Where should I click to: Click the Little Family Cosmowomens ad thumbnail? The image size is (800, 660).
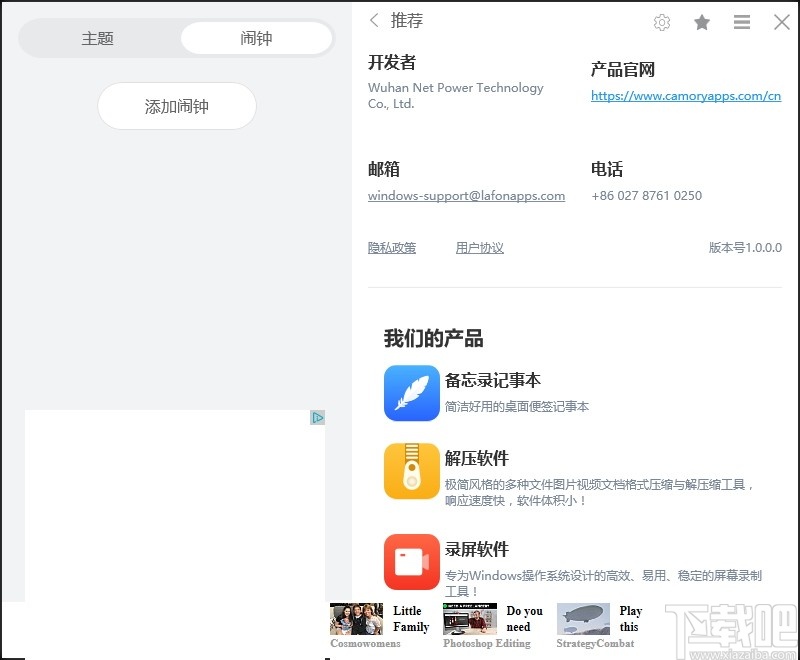point(356,620)
